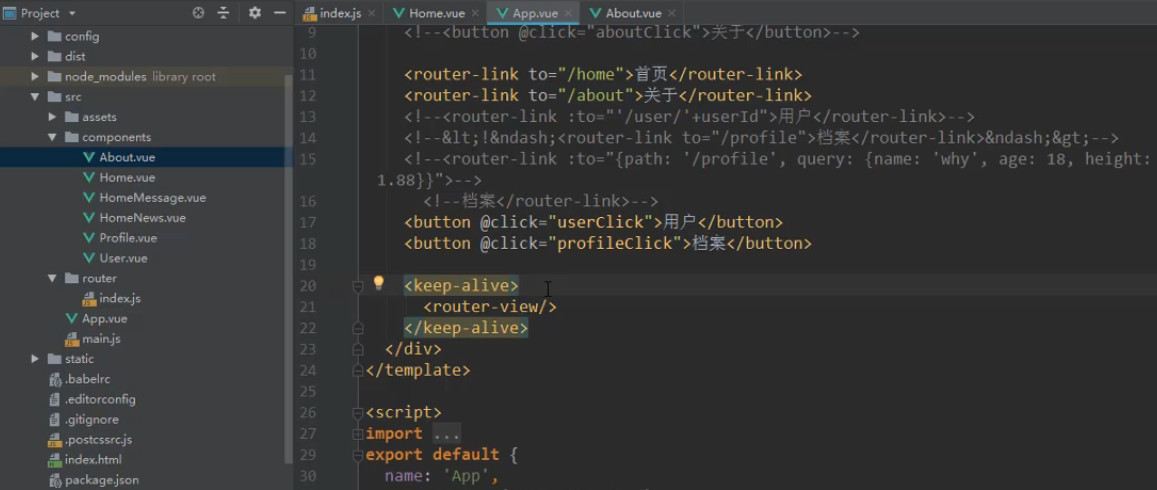This screenshot has height=490, width=1157.
Task: Expand collapsed imports at line 27
Action: (x=359, y=433)
